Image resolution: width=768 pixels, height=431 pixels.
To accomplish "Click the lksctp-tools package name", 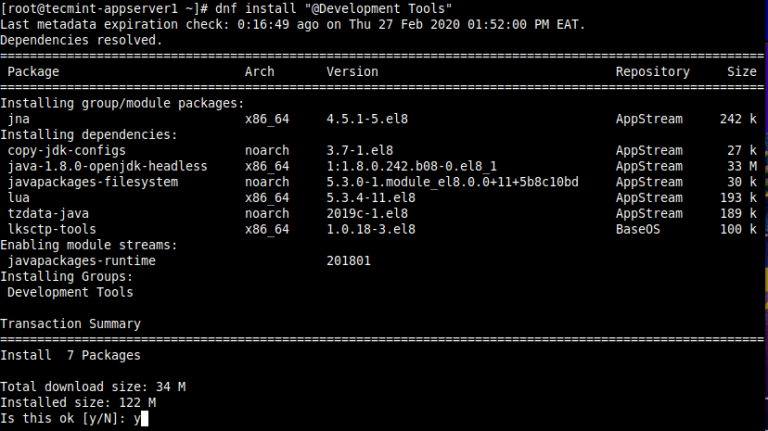I will [52, 229].
